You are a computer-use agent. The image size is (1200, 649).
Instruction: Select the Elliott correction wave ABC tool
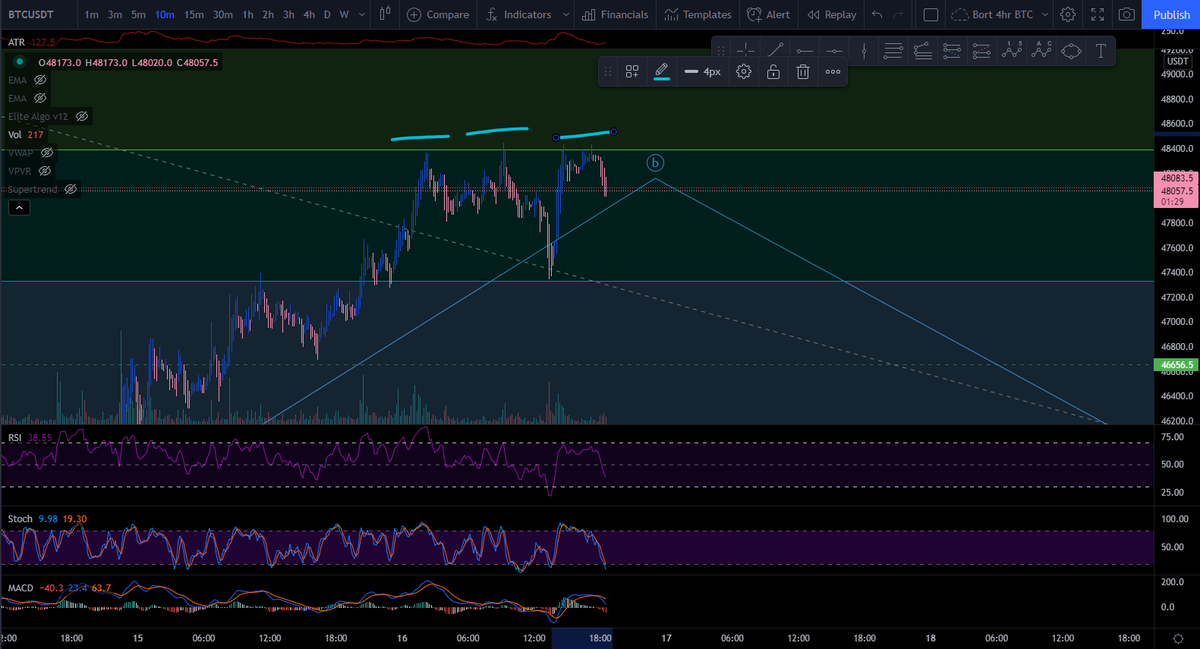pos(1042,50)
